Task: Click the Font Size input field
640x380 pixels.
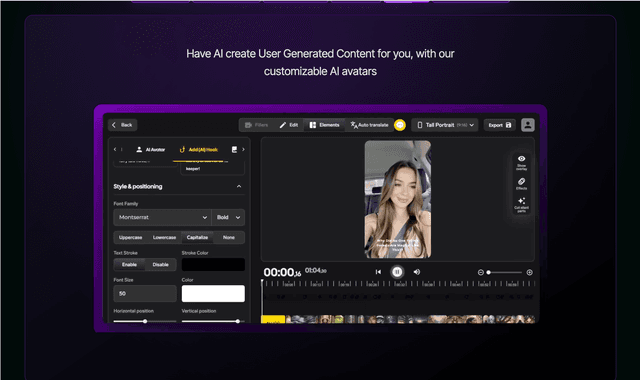Action: coord(145,293)
